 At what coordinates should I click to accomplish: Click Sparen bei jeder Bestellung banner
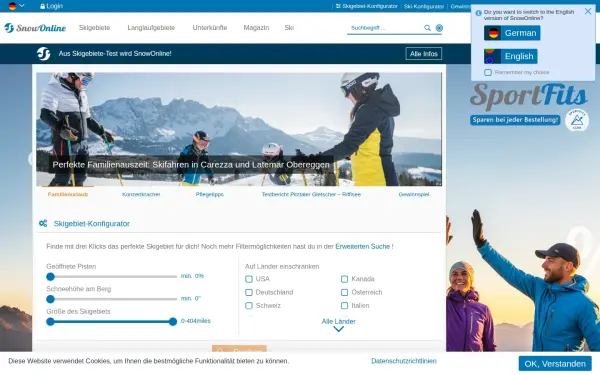(515, 120)
